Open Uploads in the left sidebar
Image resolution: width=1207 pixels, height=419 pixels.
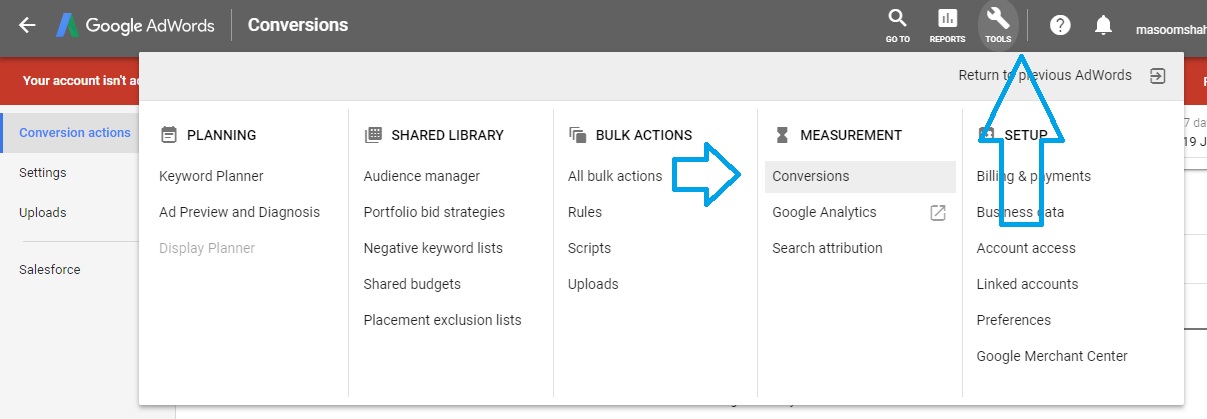click(43, 213)
